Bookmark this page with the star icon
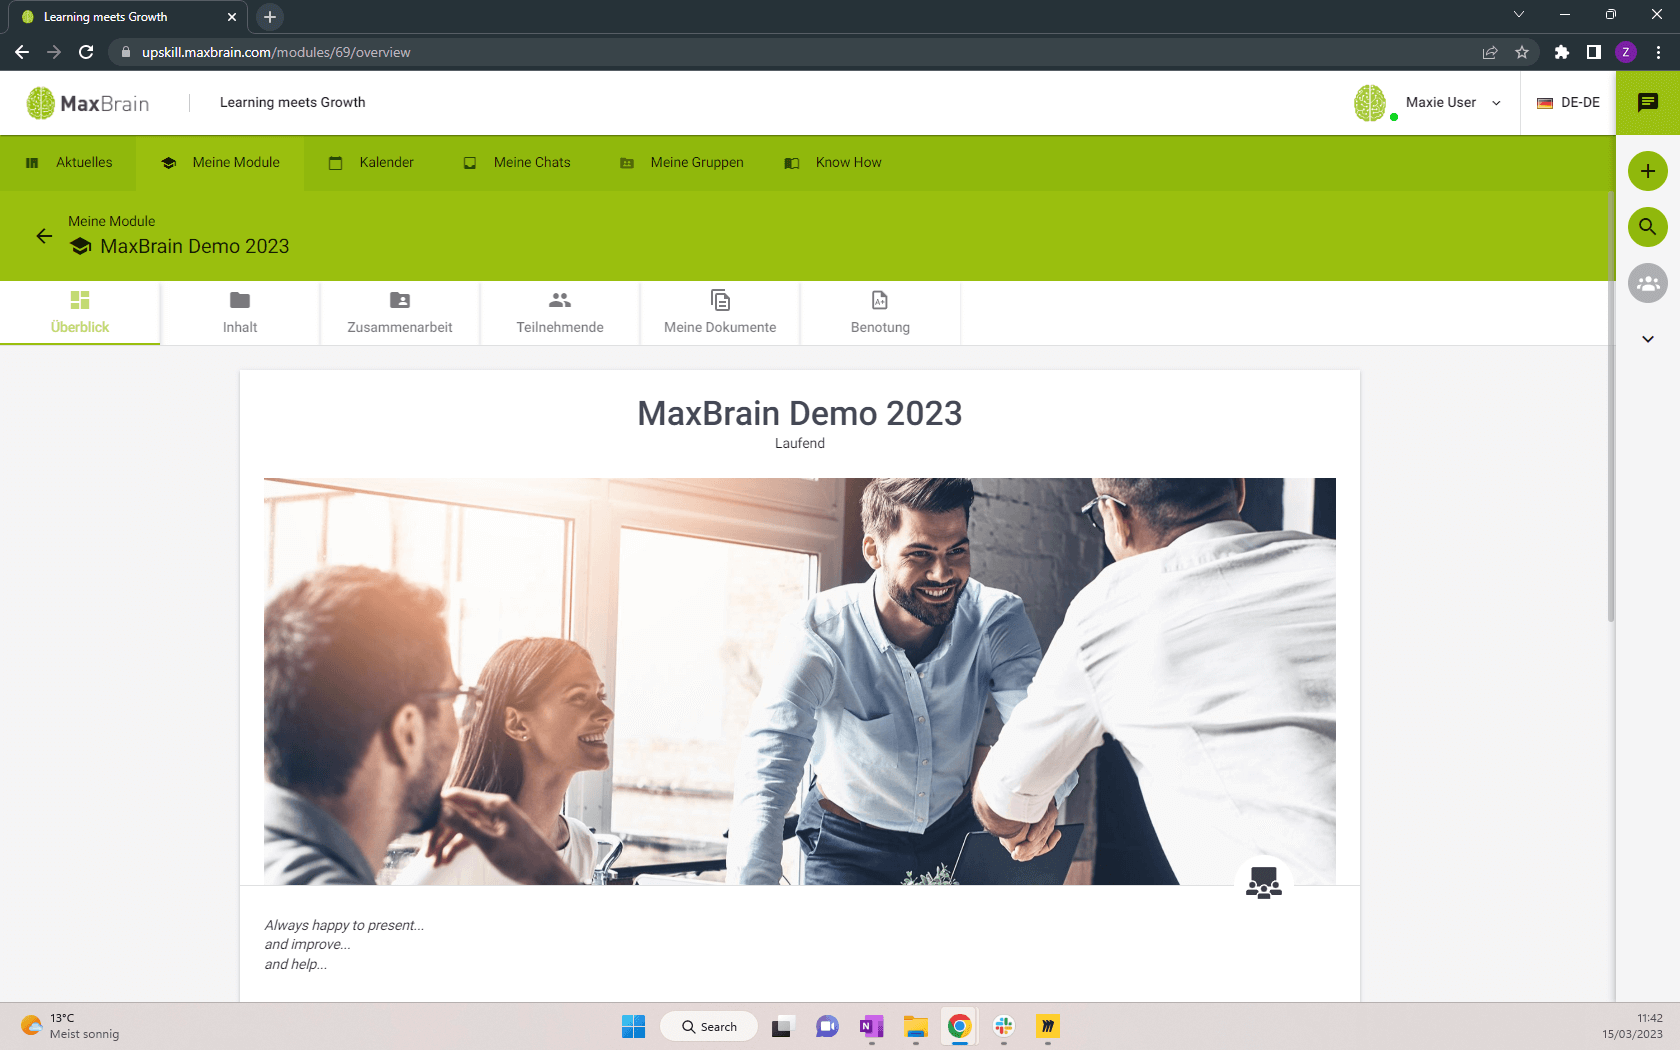The image size is (1680, 1050). tap(1522, 52)
